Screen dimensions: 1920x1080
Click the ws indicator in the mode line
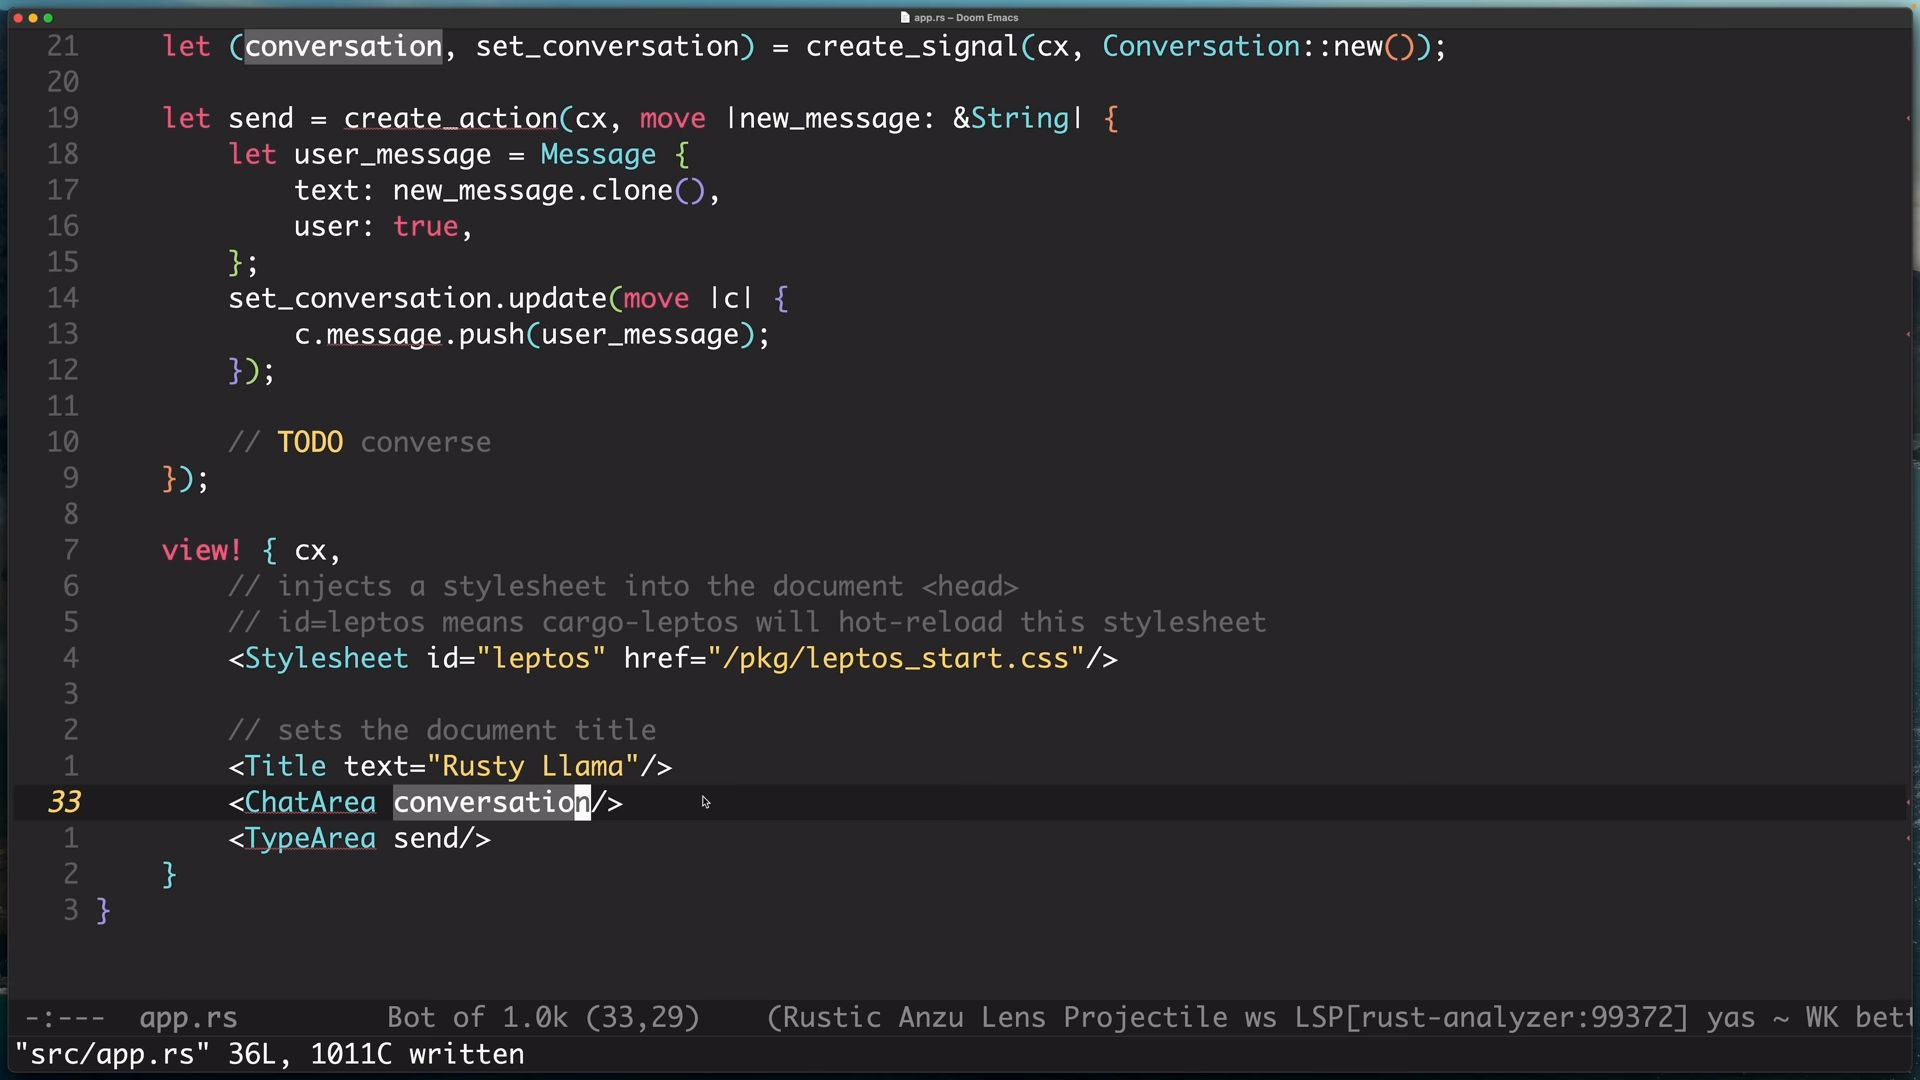(x=1259, y=1018)
